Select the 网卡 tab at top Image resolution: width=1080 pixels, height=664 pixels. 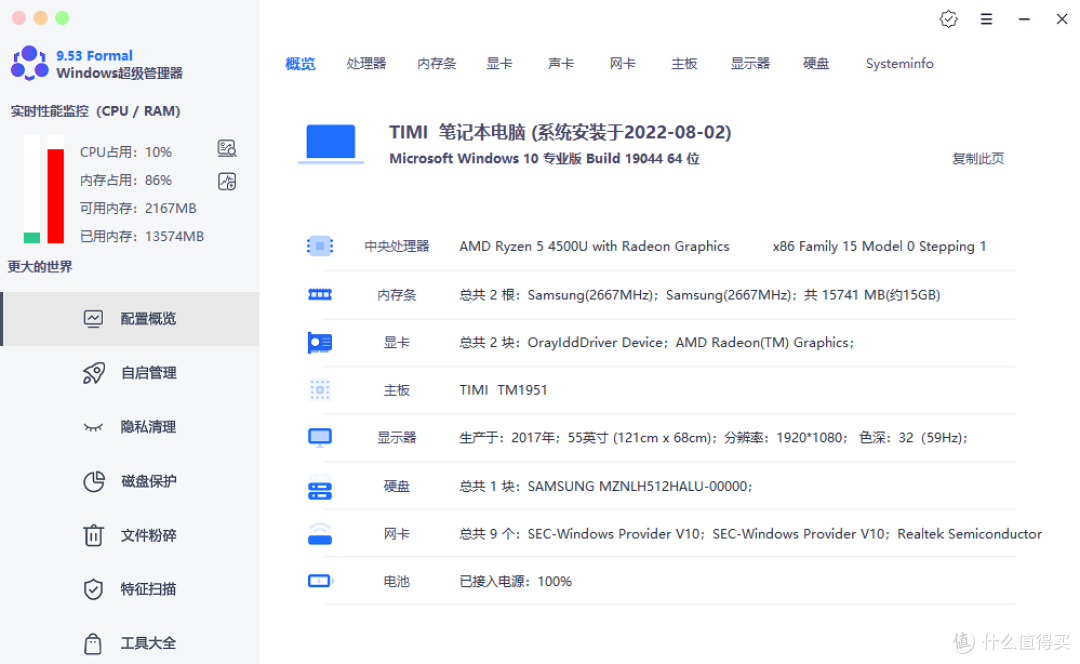(623, 63)
